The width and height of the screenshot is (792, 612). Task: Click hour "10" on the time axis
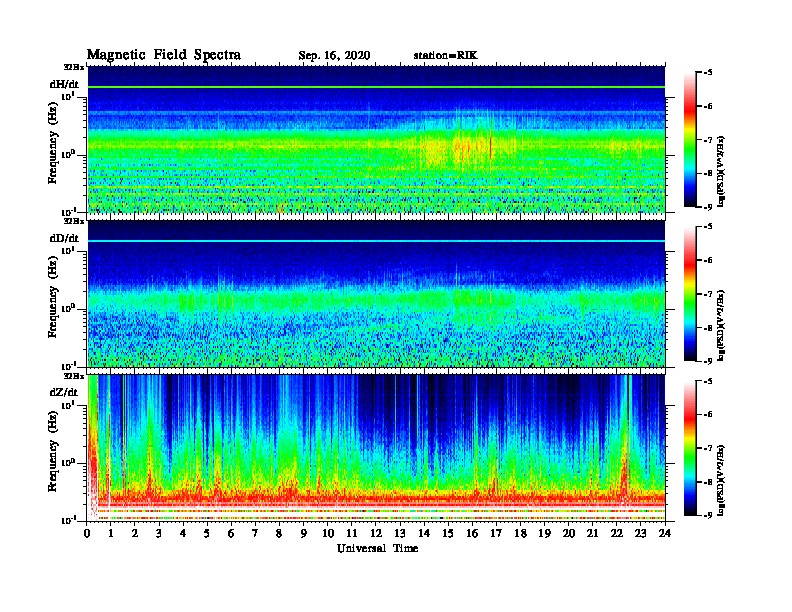coord(328,533)
